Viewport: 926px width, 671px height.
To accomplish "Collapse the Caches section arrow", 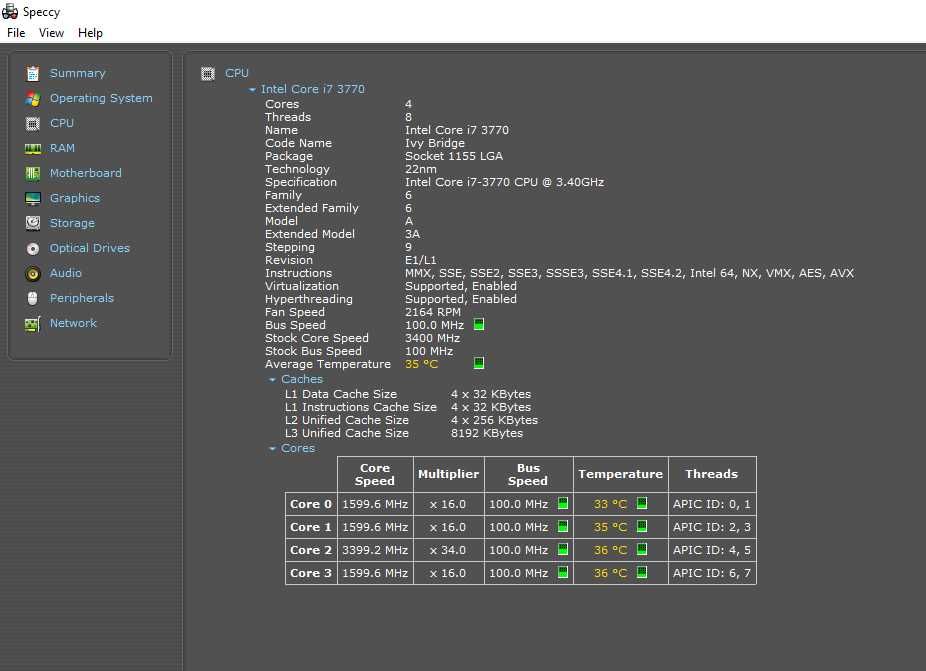I will tap(272, 380).
